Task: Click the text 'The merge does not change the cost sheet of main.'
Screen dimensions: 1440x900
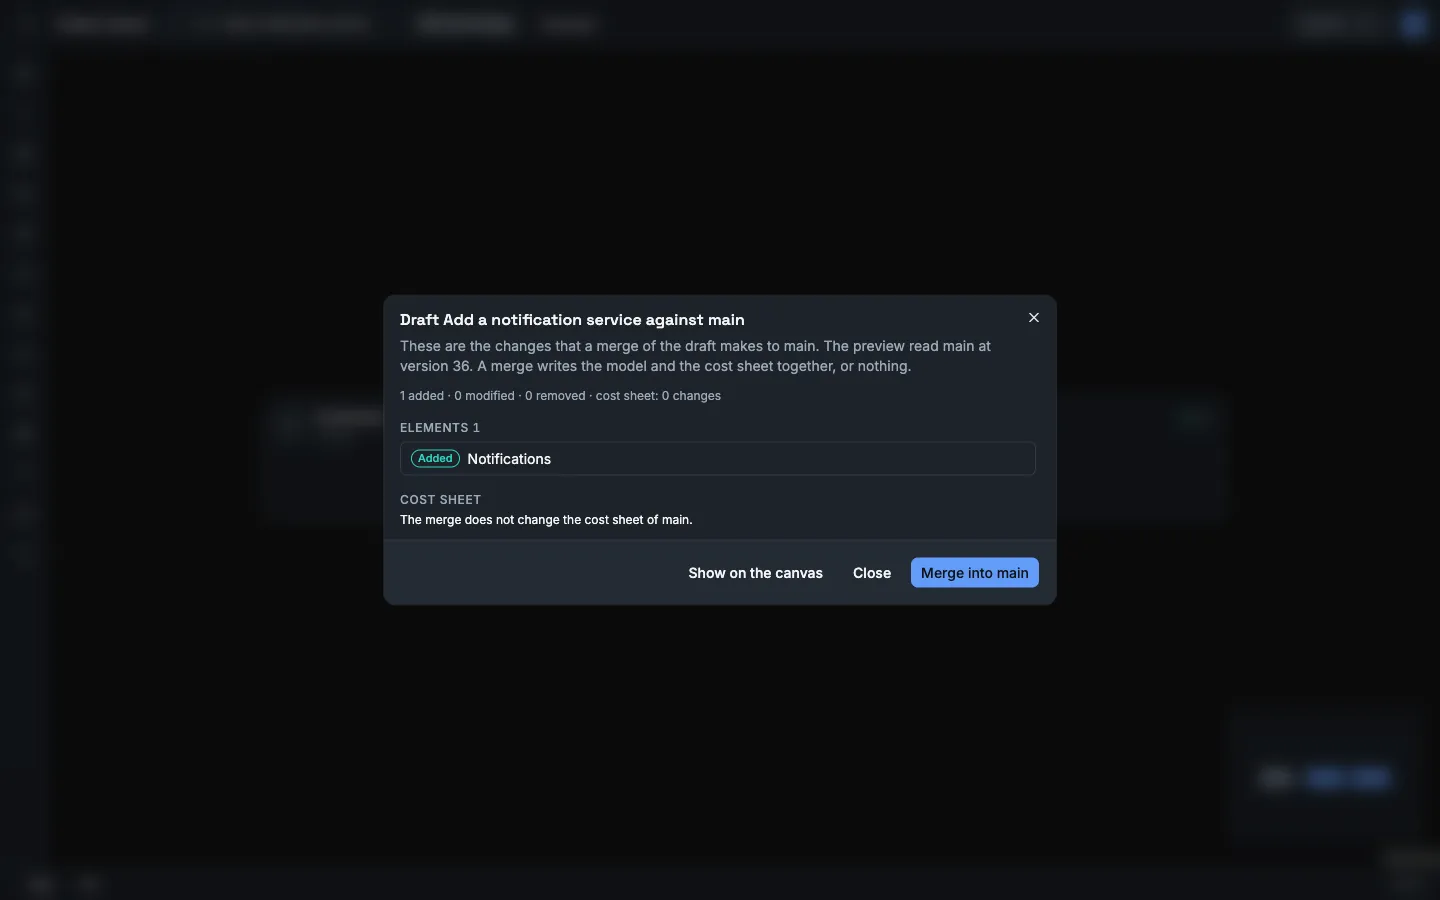Action: (x=546, y=520)
